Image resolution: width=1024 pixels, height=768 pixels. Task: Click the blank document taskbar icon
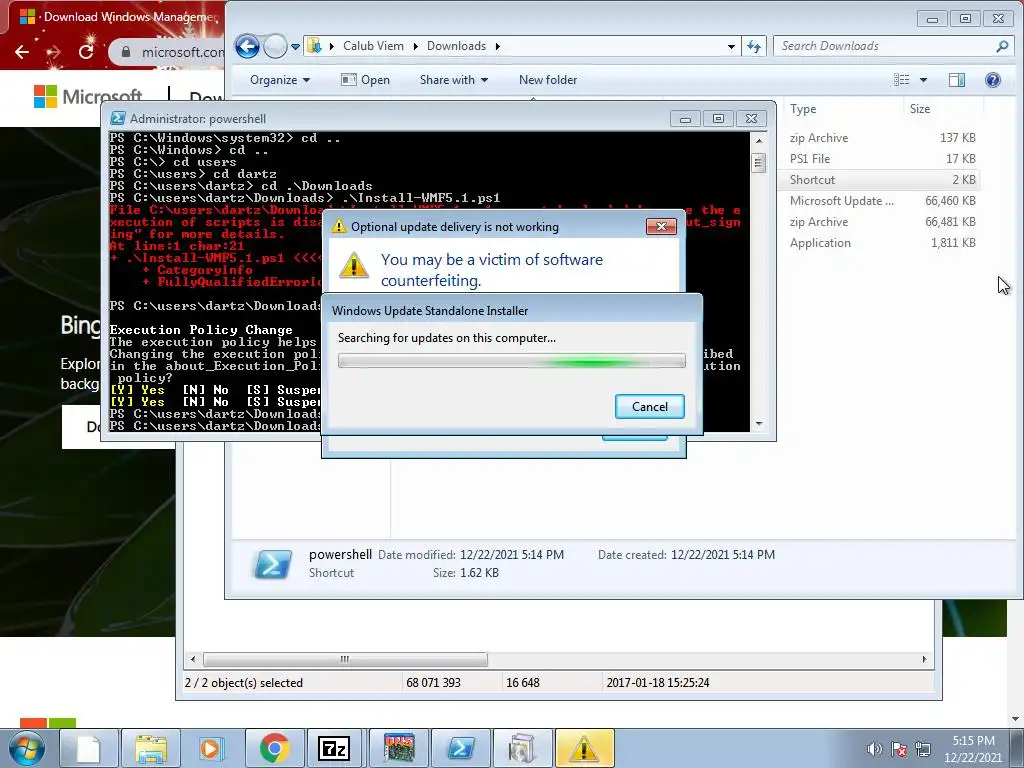pyautogui.click(x=88, y=748)
